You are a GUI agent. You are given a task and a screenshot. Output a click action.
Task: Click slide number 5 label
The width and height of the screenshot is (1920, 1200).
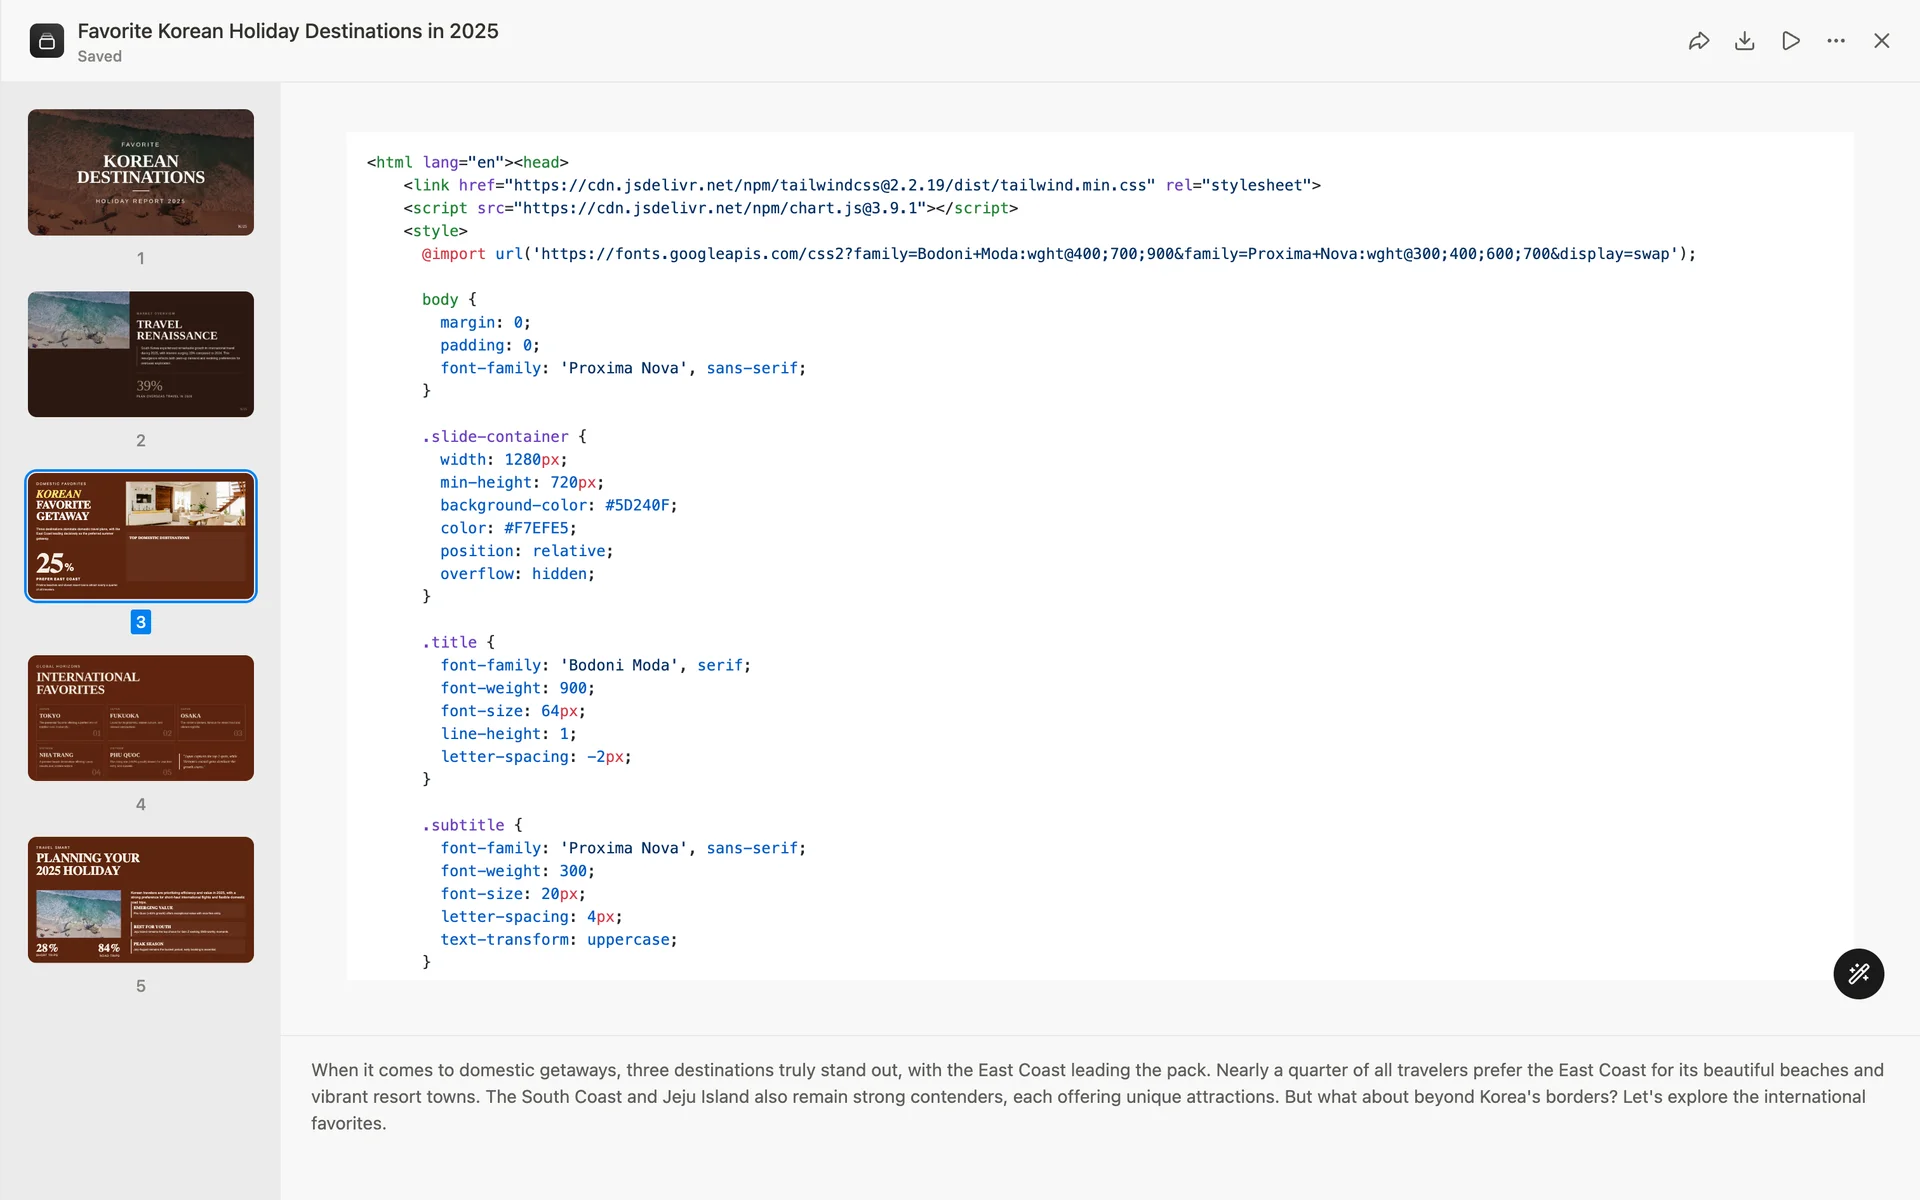coord(141,986)
